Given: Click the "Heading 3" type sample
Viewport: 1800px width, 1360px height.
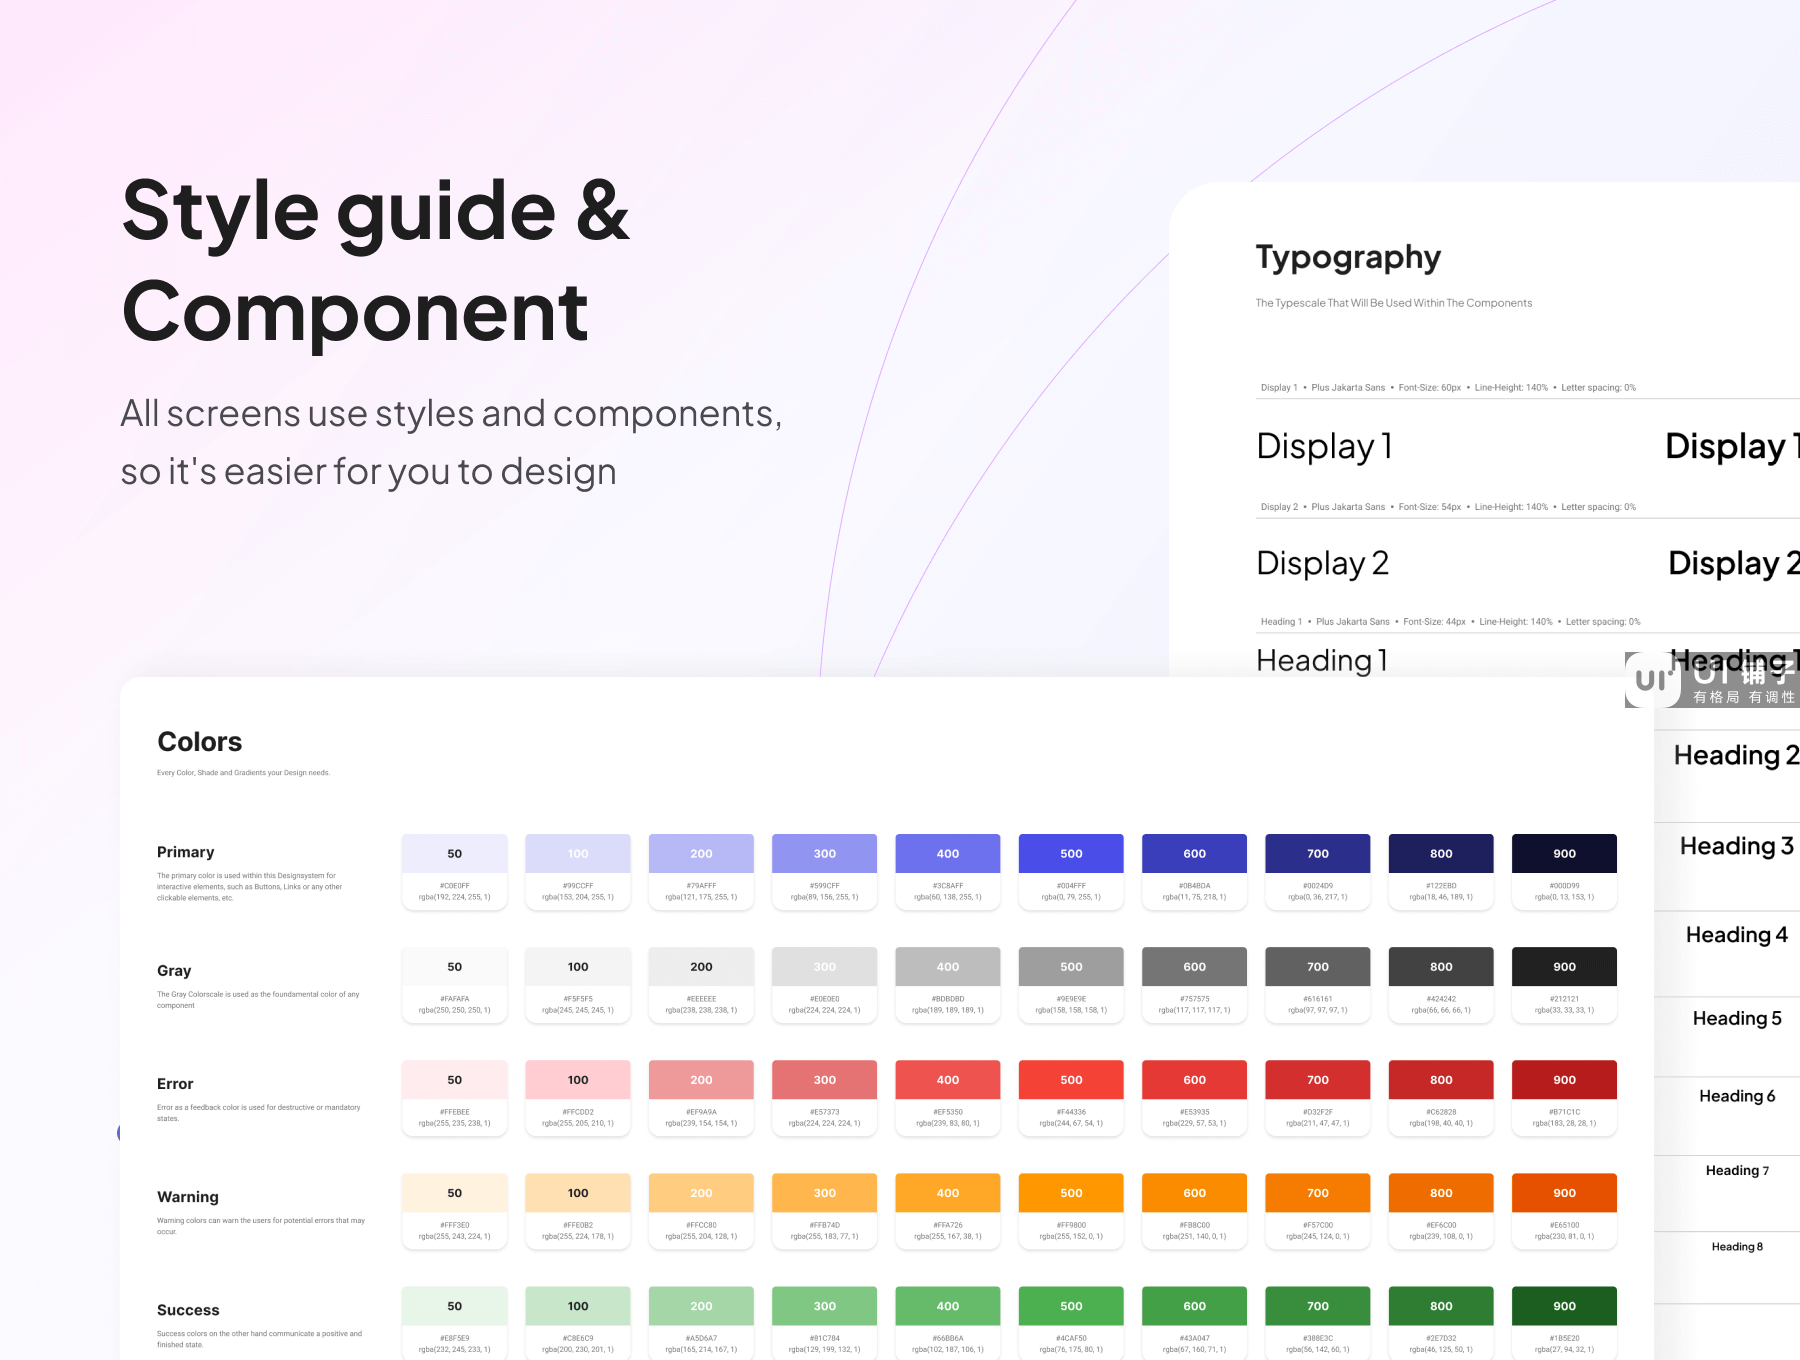Looking at the screenshot, I should click(x=1737, y=846).
